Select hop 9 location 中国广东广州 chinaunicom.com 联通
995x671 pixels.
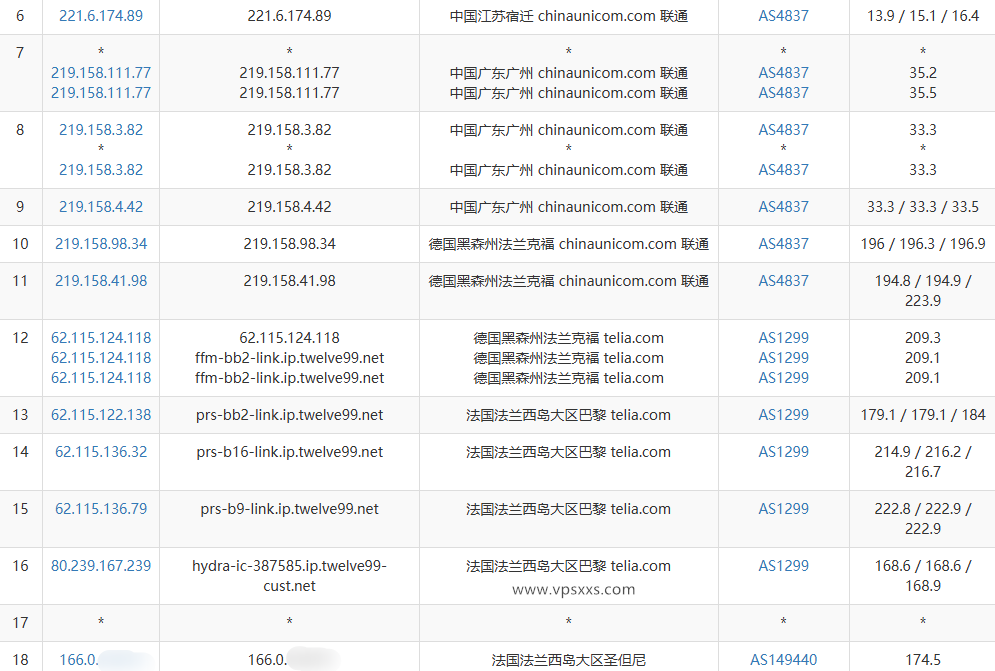pos(569,207)
